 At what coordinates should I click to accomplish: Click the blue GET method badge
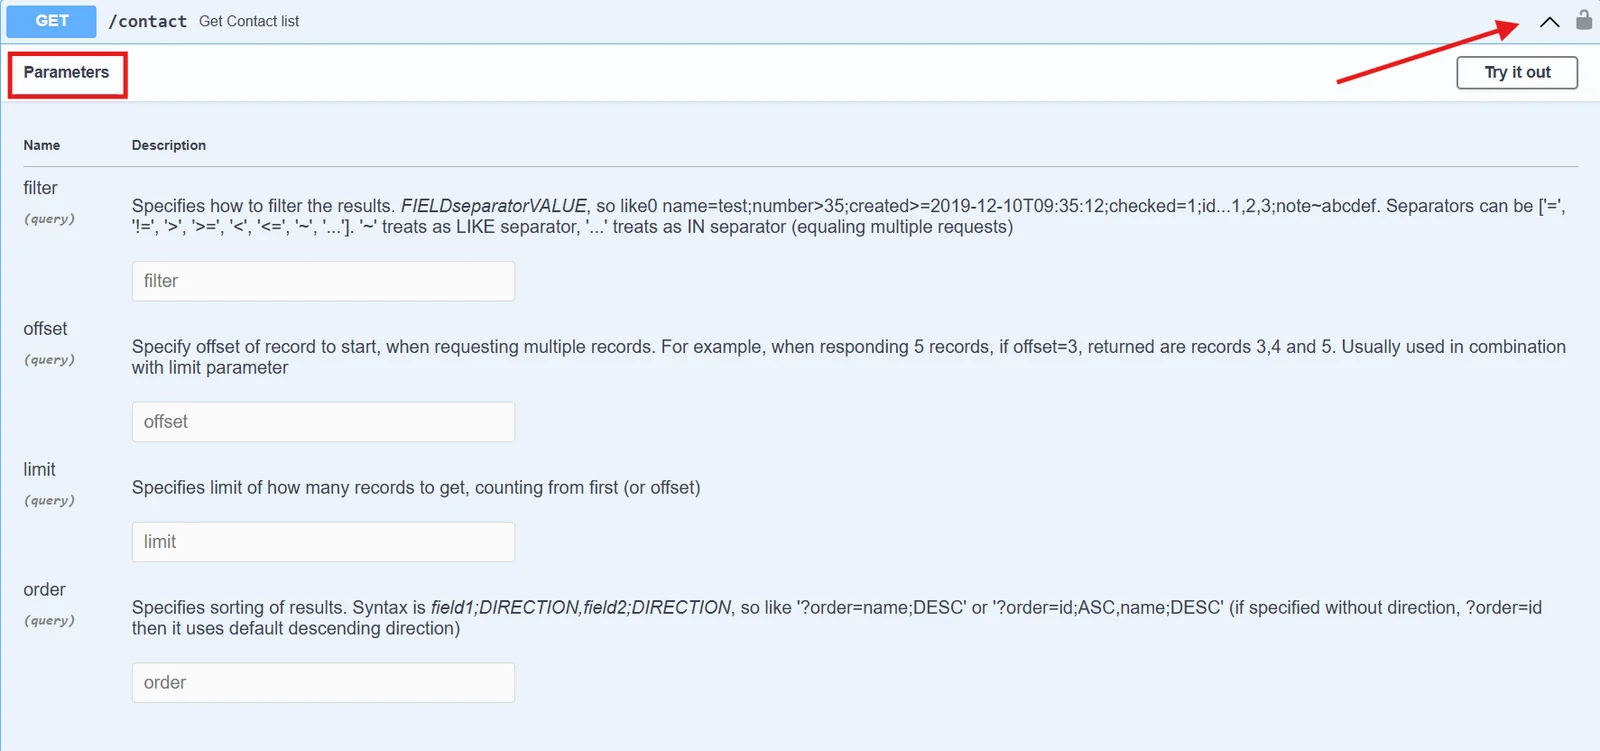tap(52, 21)
